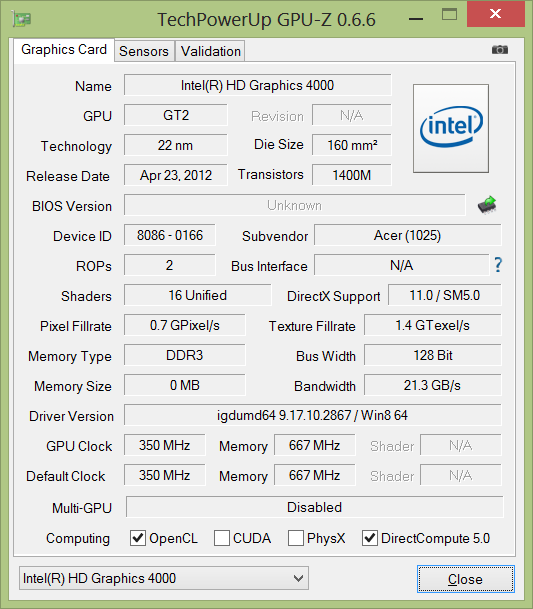Click the BIOS save chip icon
This screenshot has height=609, width=533.
[x=487, y=205]
